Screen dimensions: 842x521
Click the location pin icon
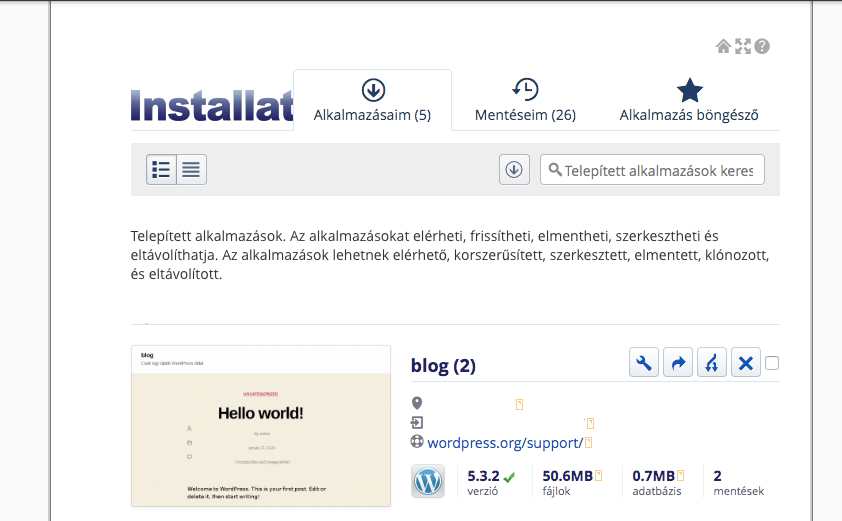pyautogui.click(x=417, y=403)
